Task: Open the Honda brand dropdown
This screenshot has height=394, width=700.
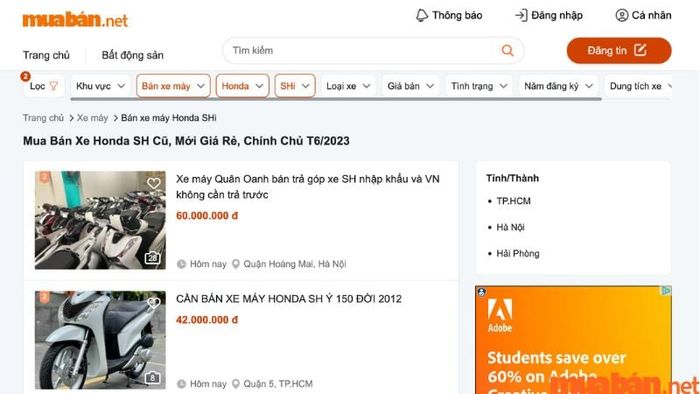Action: point(242,86)
